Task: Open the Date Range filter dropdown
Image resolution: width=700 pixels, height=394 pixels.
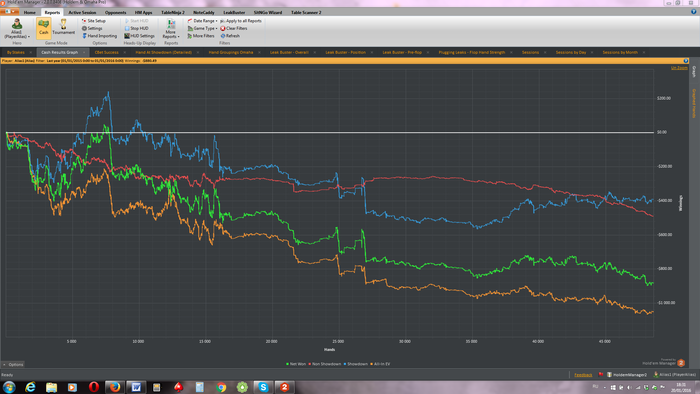Action: point(202,21)
